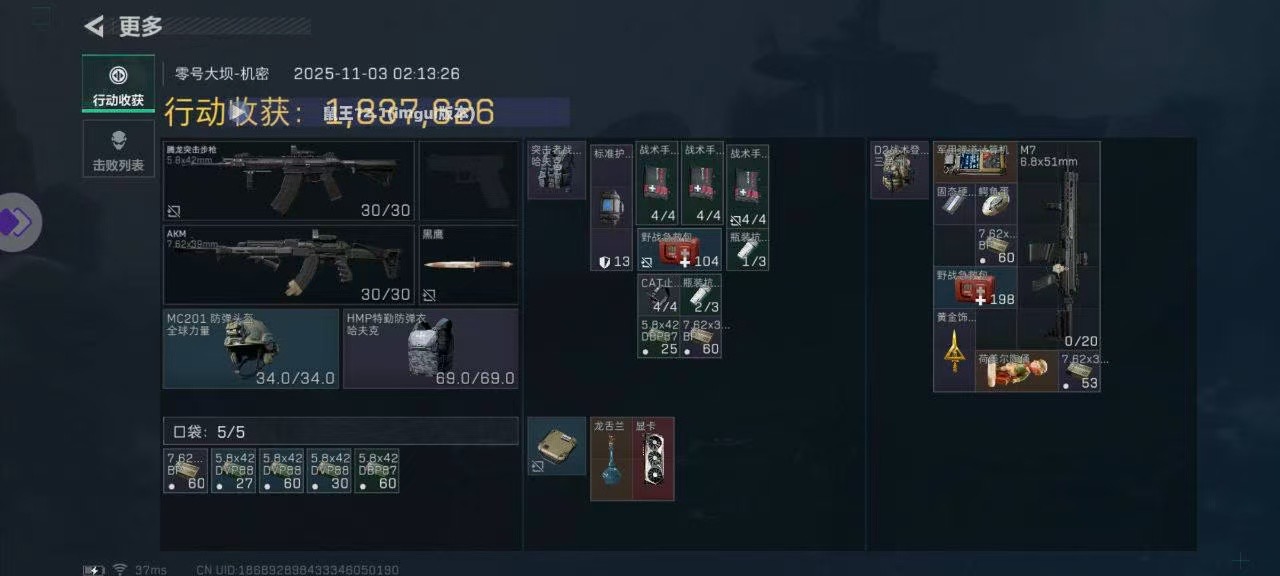The width and height of the screenshot is (1280, 576).
Task: Select the 军用弹道计算机 item
Action: click(975, 162)
